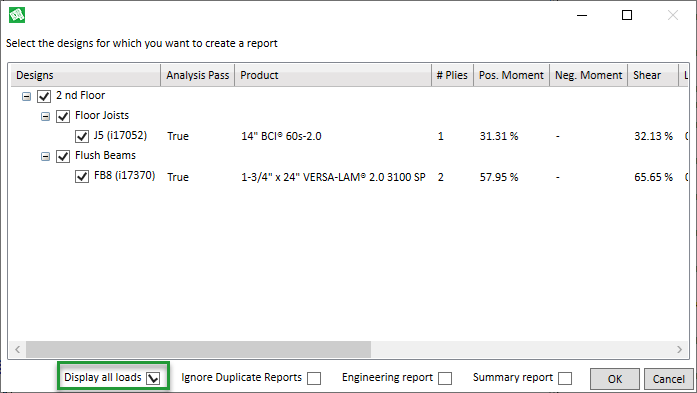Click Analysis Pass True in J5 row
The width and height of the screenshot is (697, 393).
tap(178, 136)
